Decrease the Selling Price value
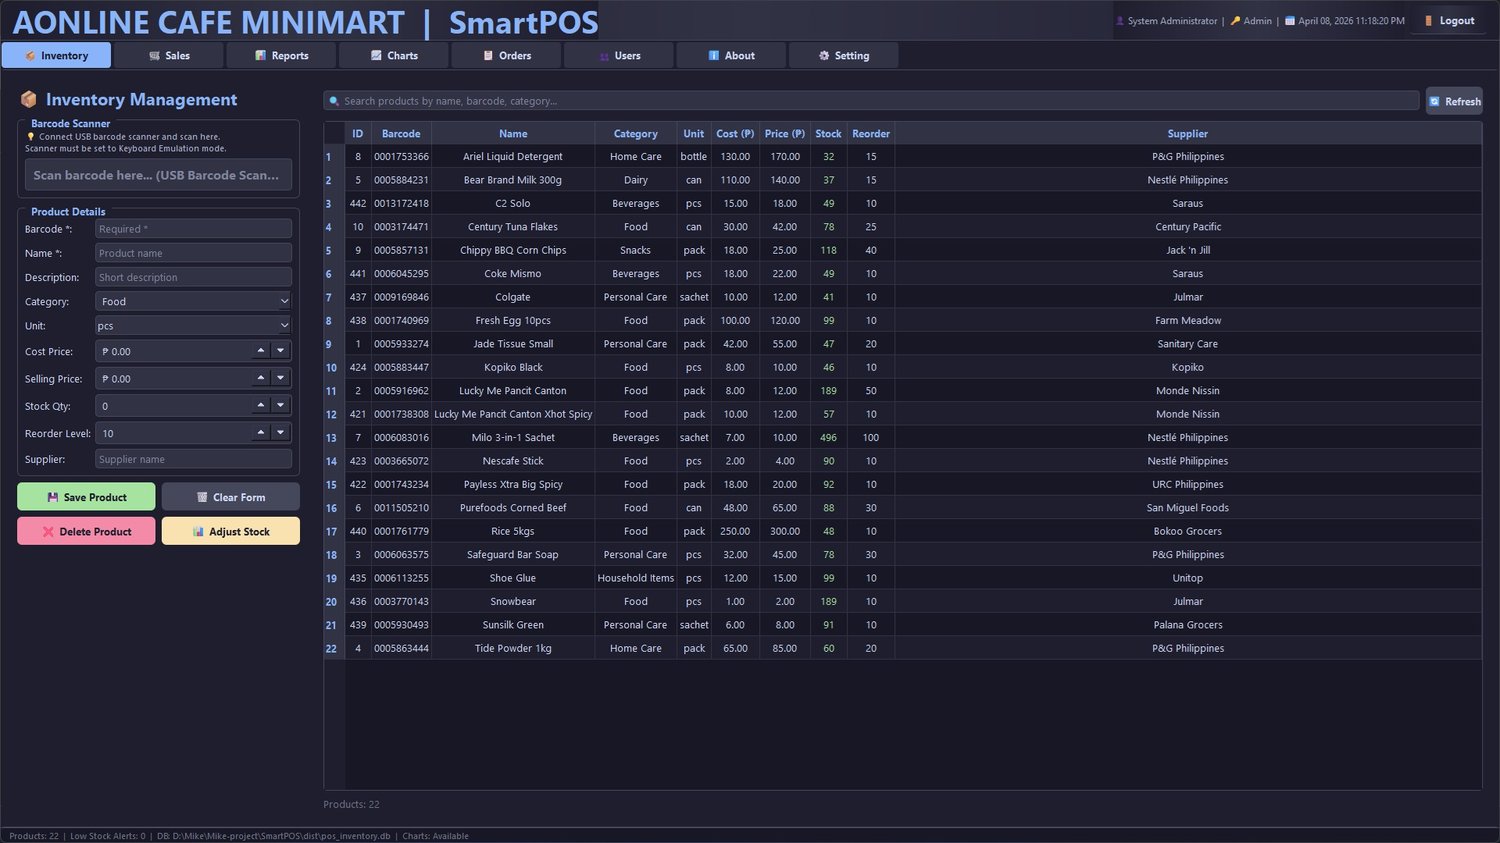 (x=281, y=378)
